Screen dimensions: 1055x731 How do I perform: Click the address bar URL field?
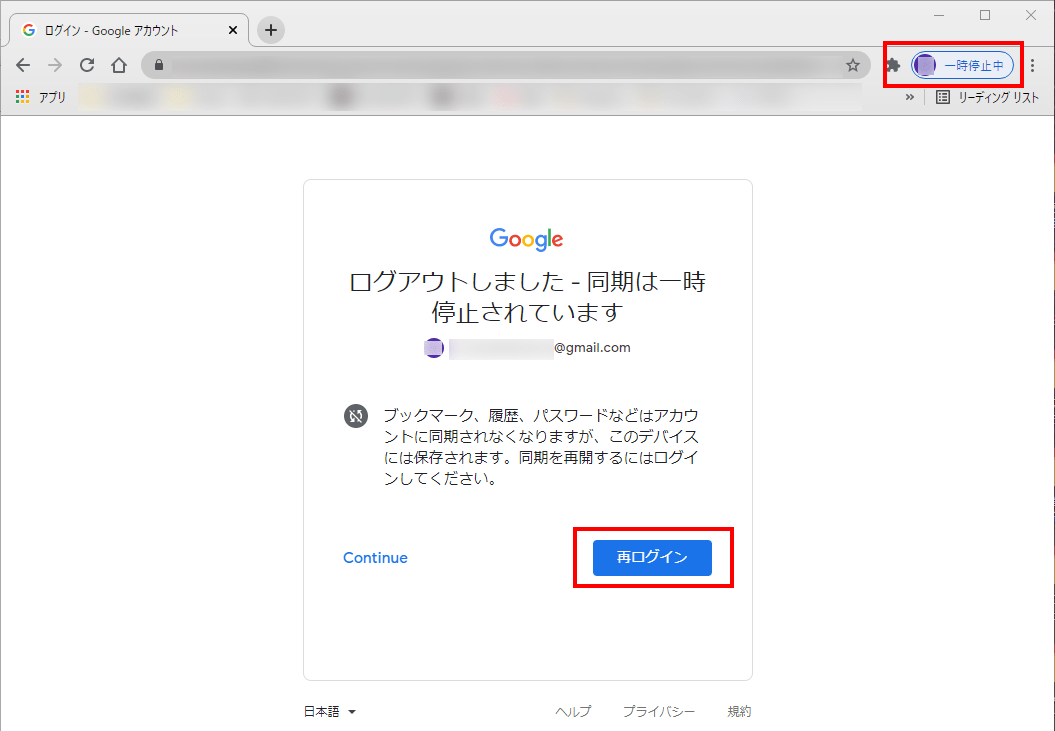pyautogui.click(x=505, y=65)
